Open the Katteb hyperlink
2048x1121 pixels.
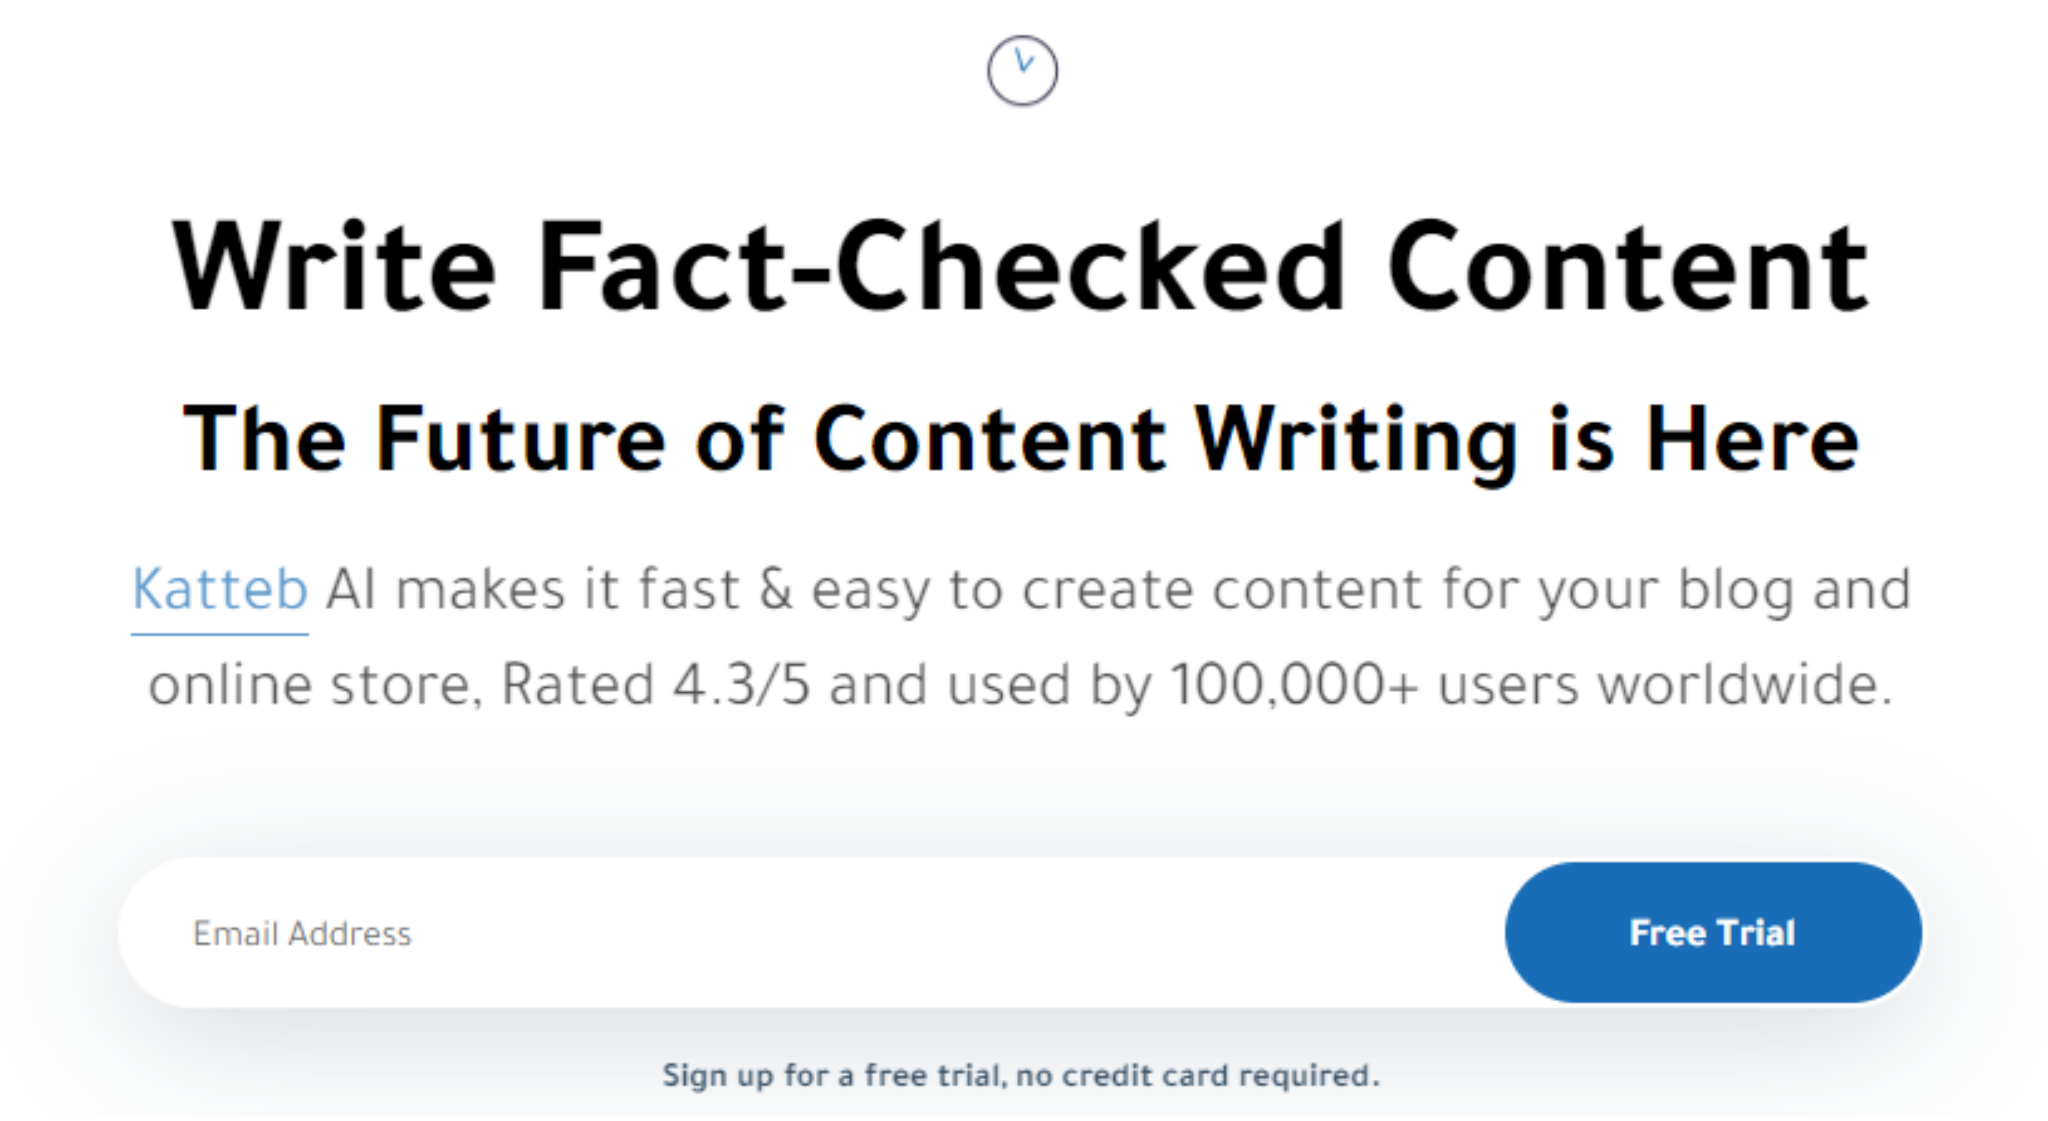(220, 589)
